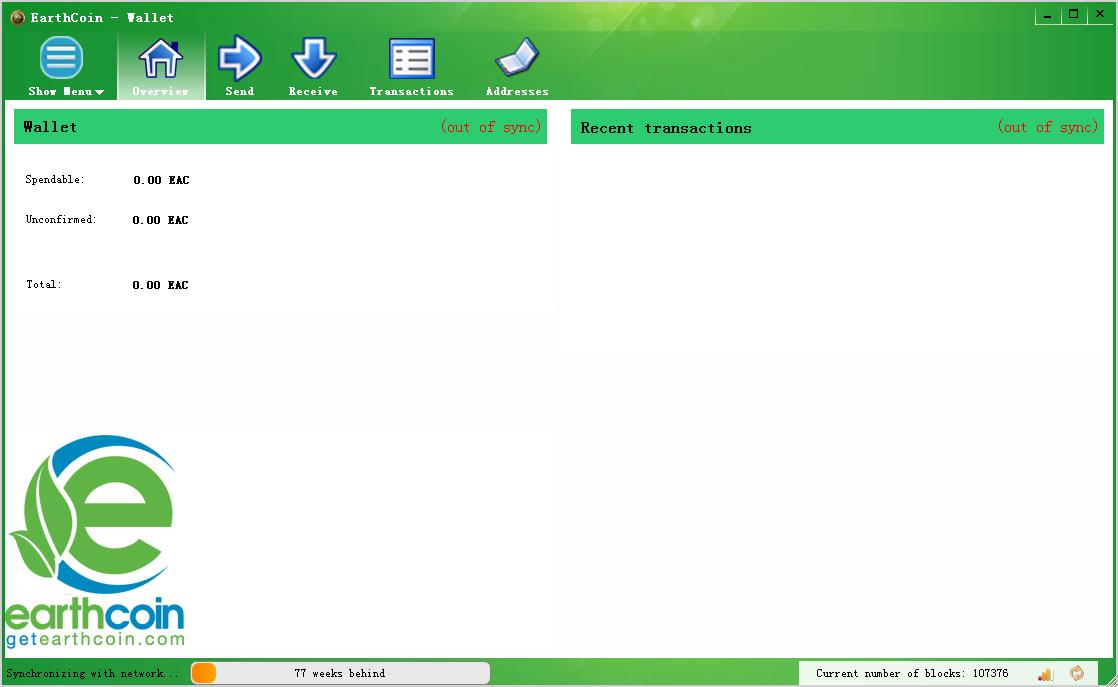Open the Show Menu dropdown

(65, 66)
